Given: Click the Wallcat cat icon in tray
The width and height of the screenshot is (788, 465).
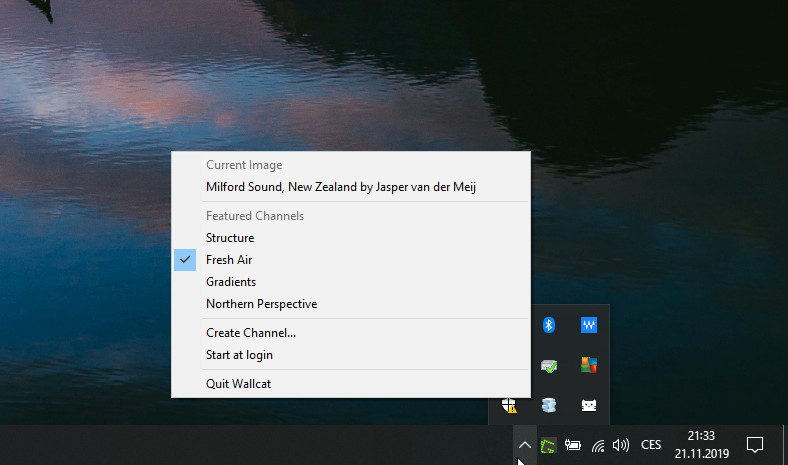Looking at the screenshot, I should tap(588, 405).
